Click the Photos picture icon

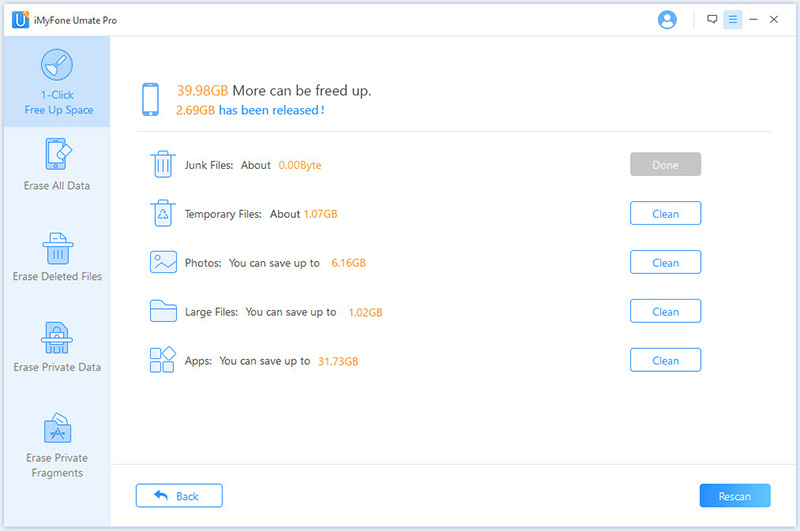163,262
